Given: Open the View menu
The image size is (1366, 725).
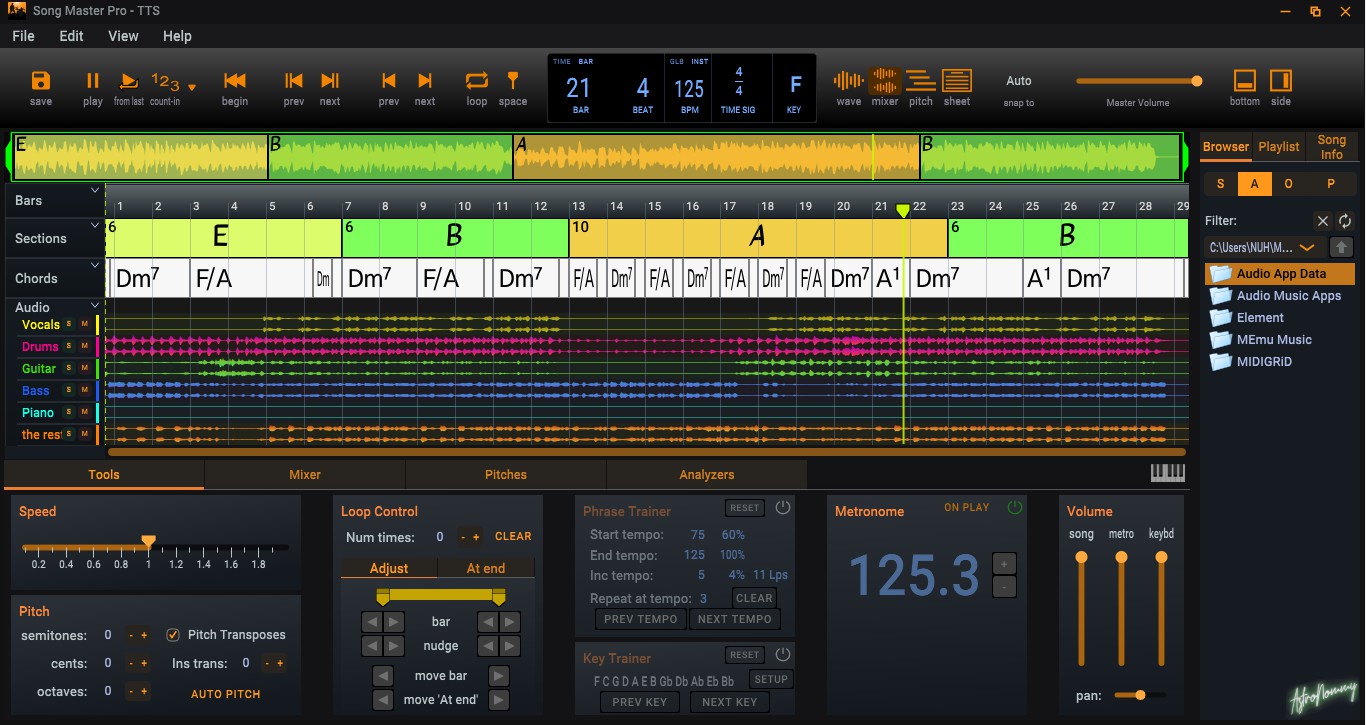Looking at the screenshot, I should tap(123, 36).
